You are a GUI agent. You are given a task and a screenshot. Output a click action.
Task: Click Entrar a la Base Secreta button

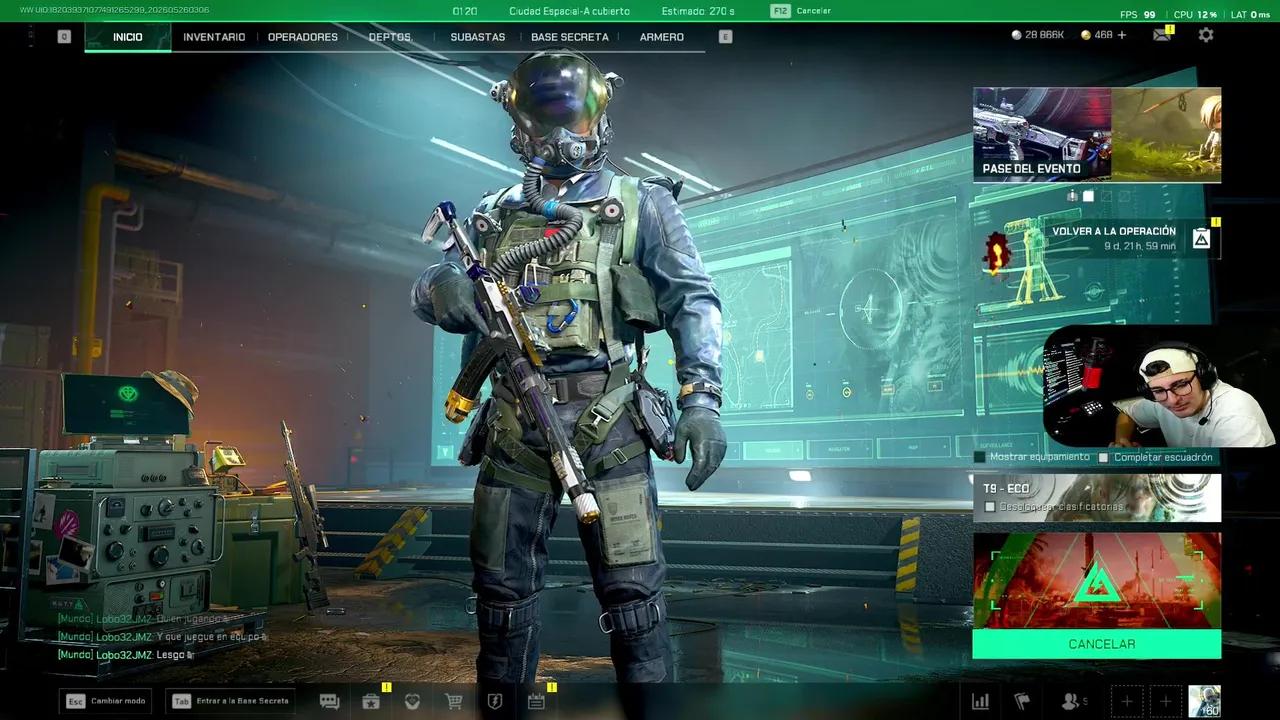pos(232,701)
